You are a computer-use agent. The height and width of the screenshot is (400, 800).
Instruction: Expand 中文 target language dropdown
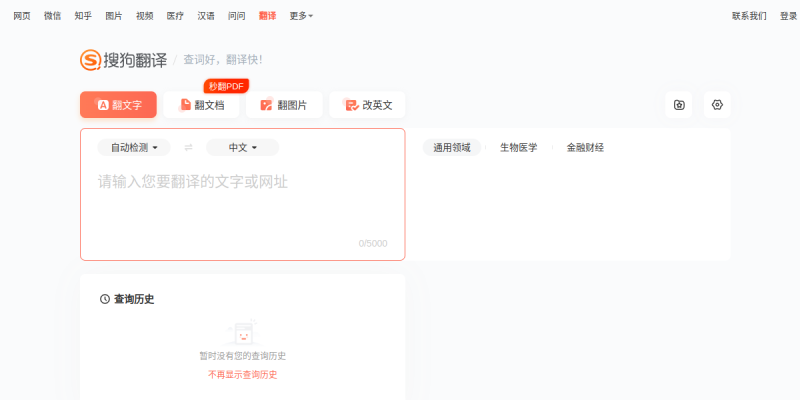[242, 147]
